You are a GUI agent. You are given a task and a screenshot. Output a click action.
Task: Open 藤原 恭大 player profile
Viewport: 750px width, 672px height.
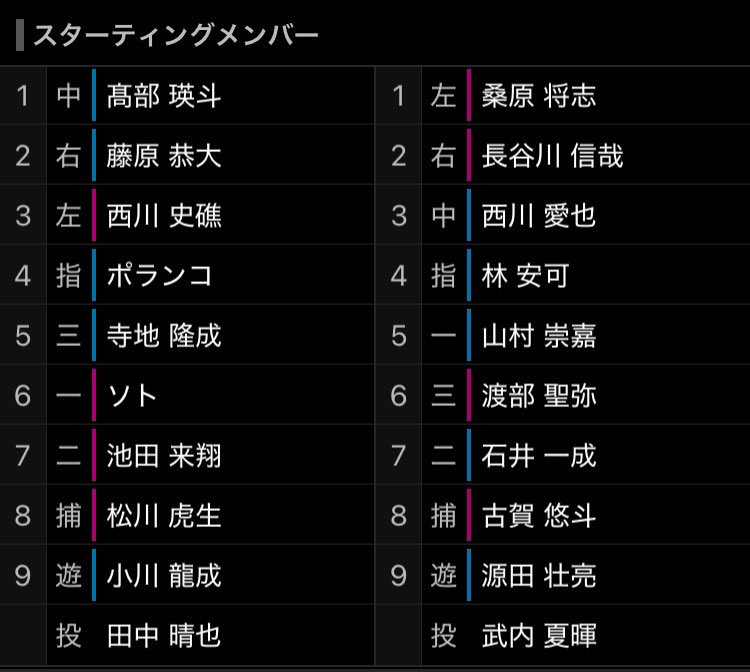point(164,156)
